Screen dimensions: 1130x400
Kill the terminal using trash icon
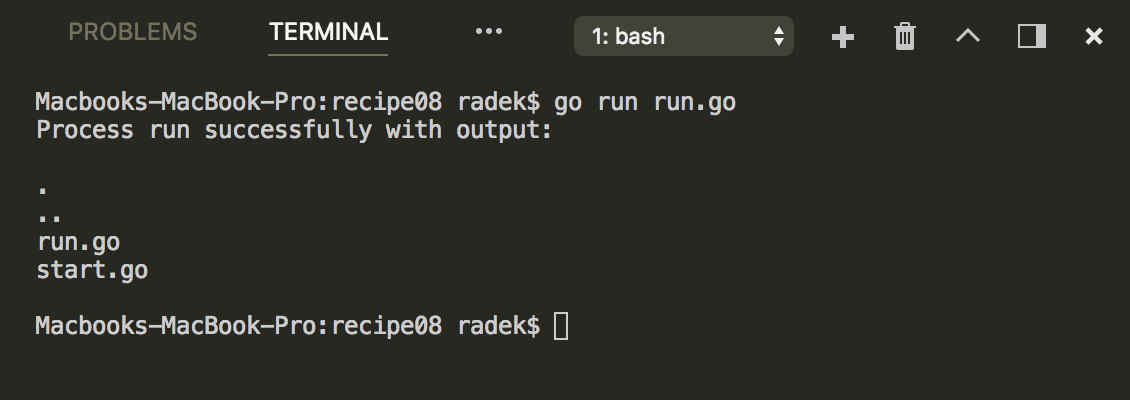[x=904, y=37]
